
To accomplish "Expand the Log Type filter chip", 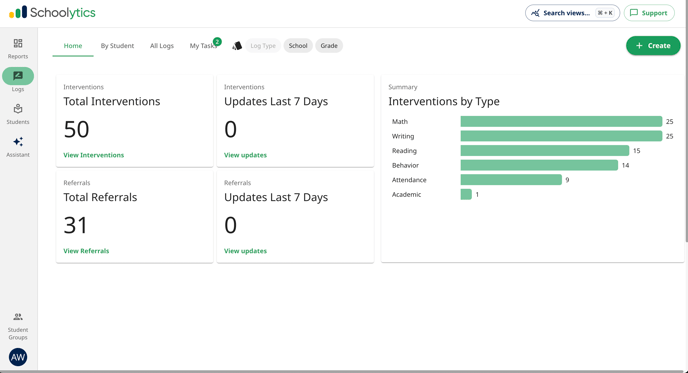I will click(263, 46).
